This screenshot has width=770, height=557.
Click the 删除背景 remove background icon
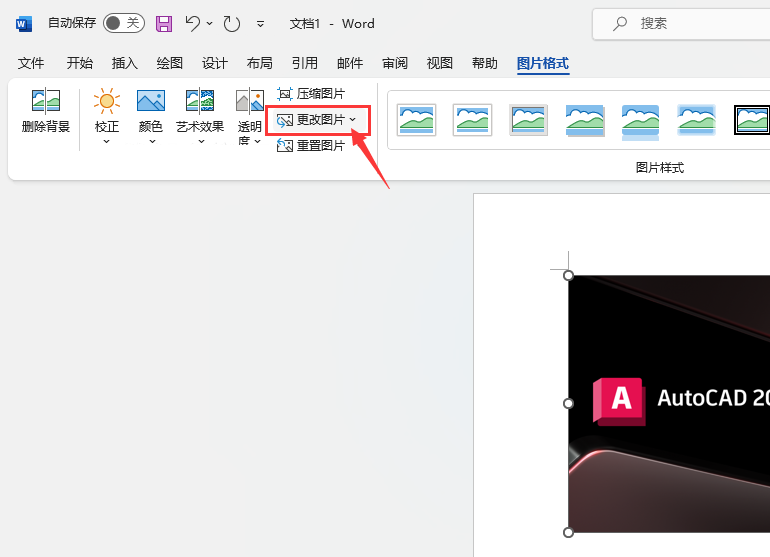point(46,101)
